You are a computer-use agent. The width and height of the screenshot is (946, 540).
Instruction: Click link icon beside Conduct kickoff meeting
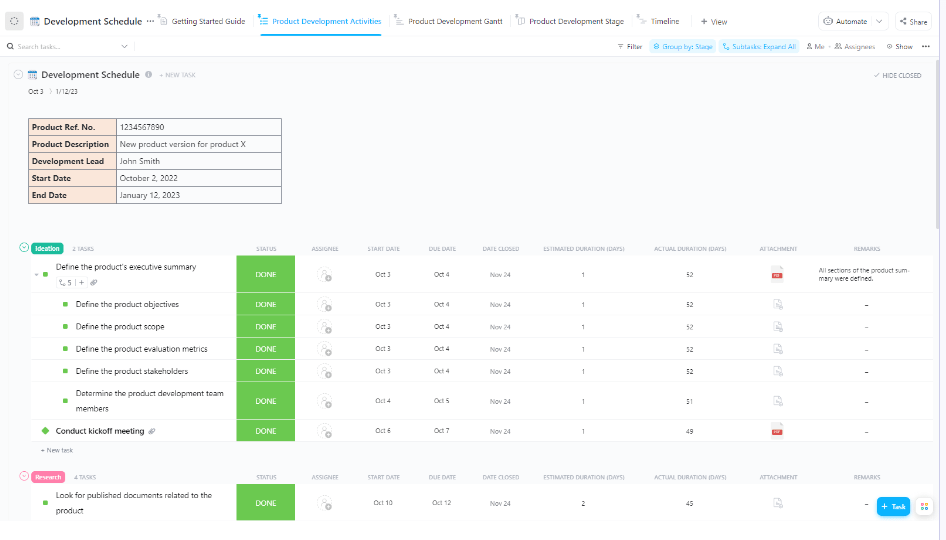point(152,431)
